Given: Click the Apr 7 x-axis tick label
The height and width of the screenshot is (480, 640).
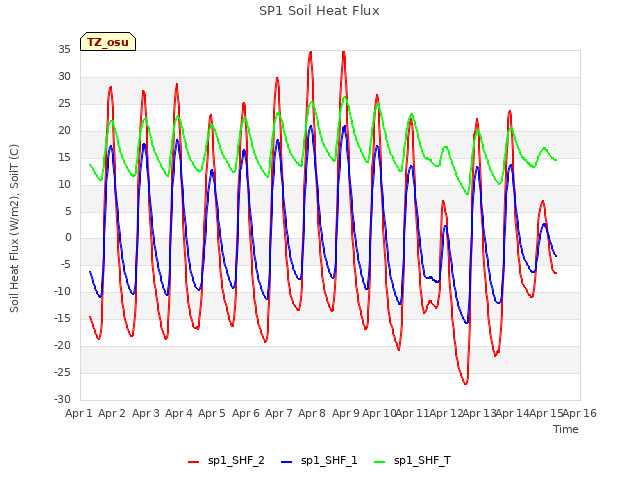Looking at the screenshot, I should point(279,413).
